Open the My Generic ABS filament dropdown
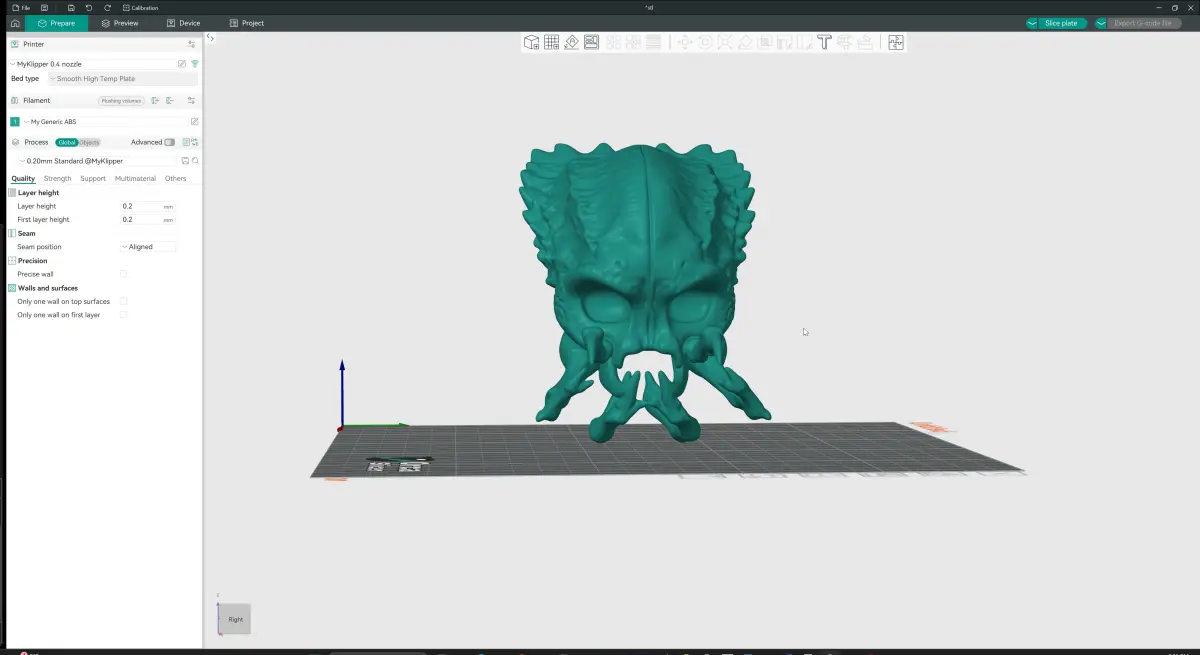Image resolution: width=1200 pixels, height=655 pixels. point(105,122)
